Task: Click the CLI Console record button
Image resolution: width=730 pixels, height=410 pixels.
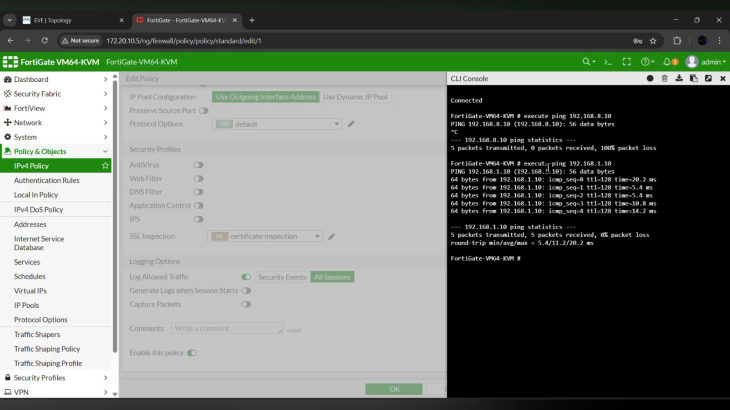Action: pyautogui.click(x=650, y=79)
